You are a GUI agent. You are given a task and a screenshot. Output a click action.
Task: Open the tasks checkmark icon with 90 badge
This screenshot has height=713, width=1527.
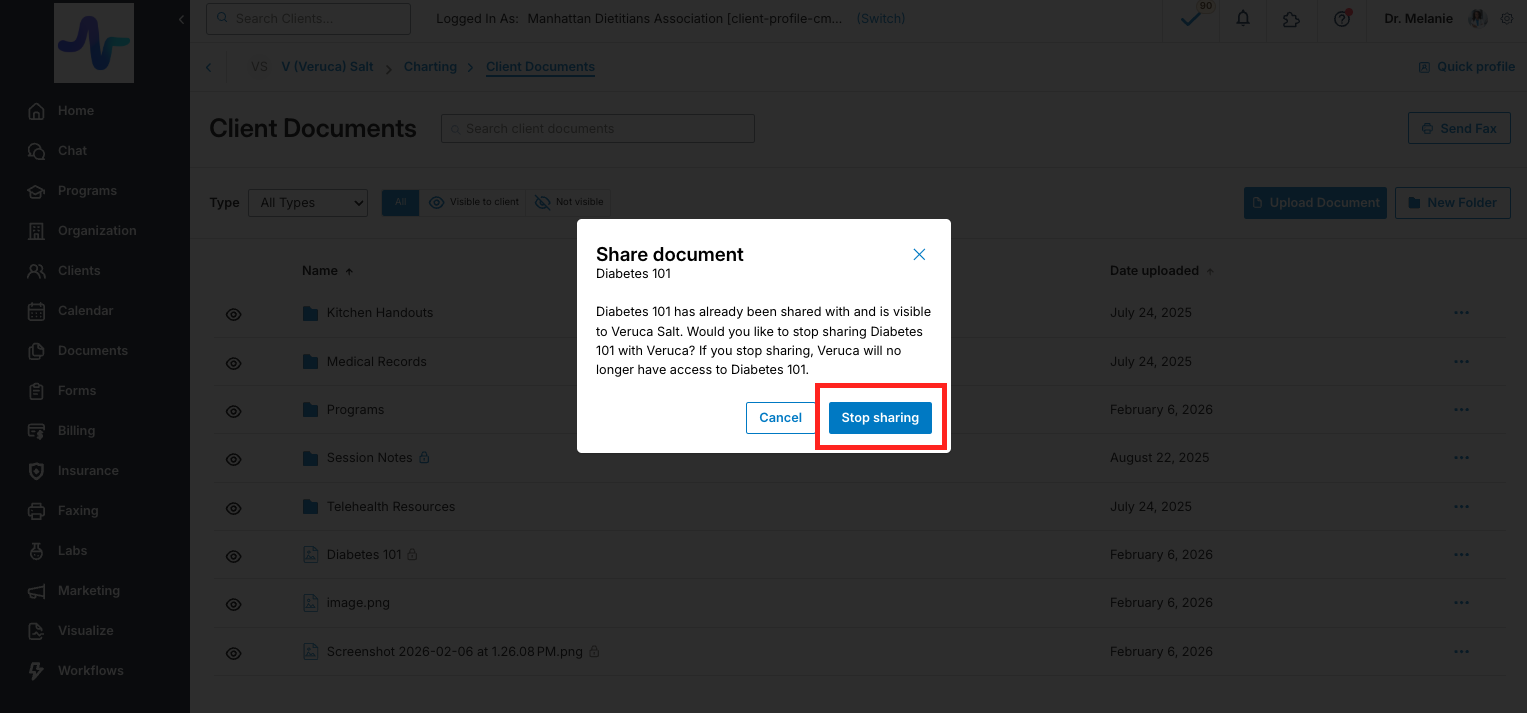click(x=1191, y=19)
